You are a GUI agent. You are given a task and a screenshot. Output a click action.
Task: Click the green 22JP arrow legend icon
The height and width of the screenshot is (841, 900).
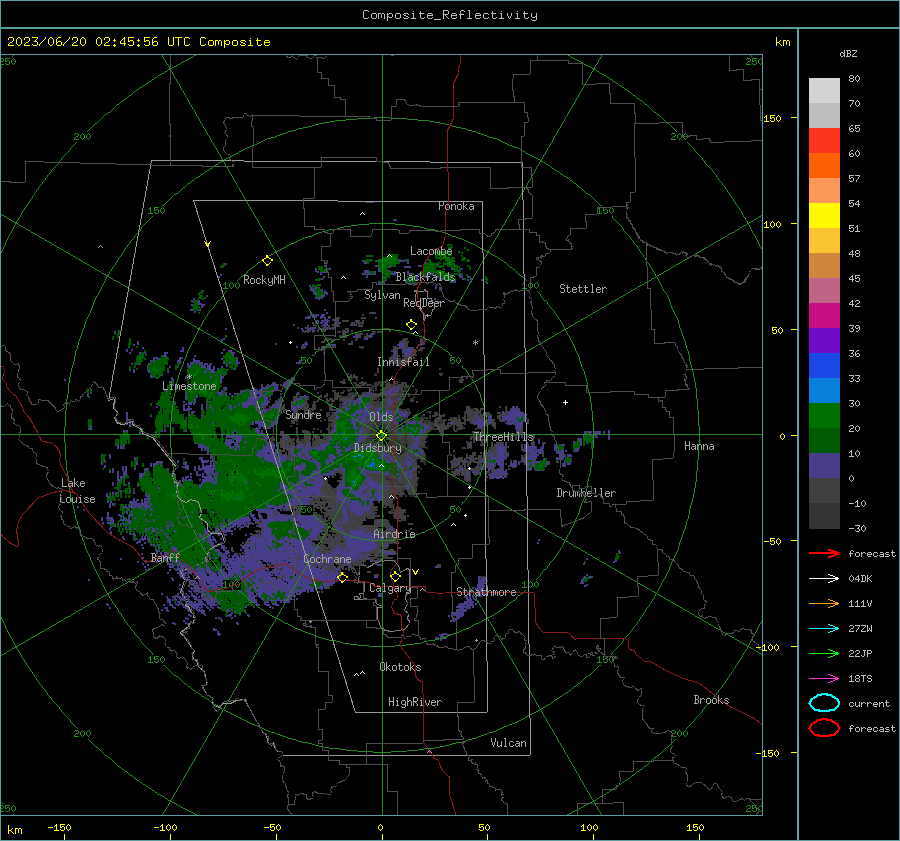[824, 653]
